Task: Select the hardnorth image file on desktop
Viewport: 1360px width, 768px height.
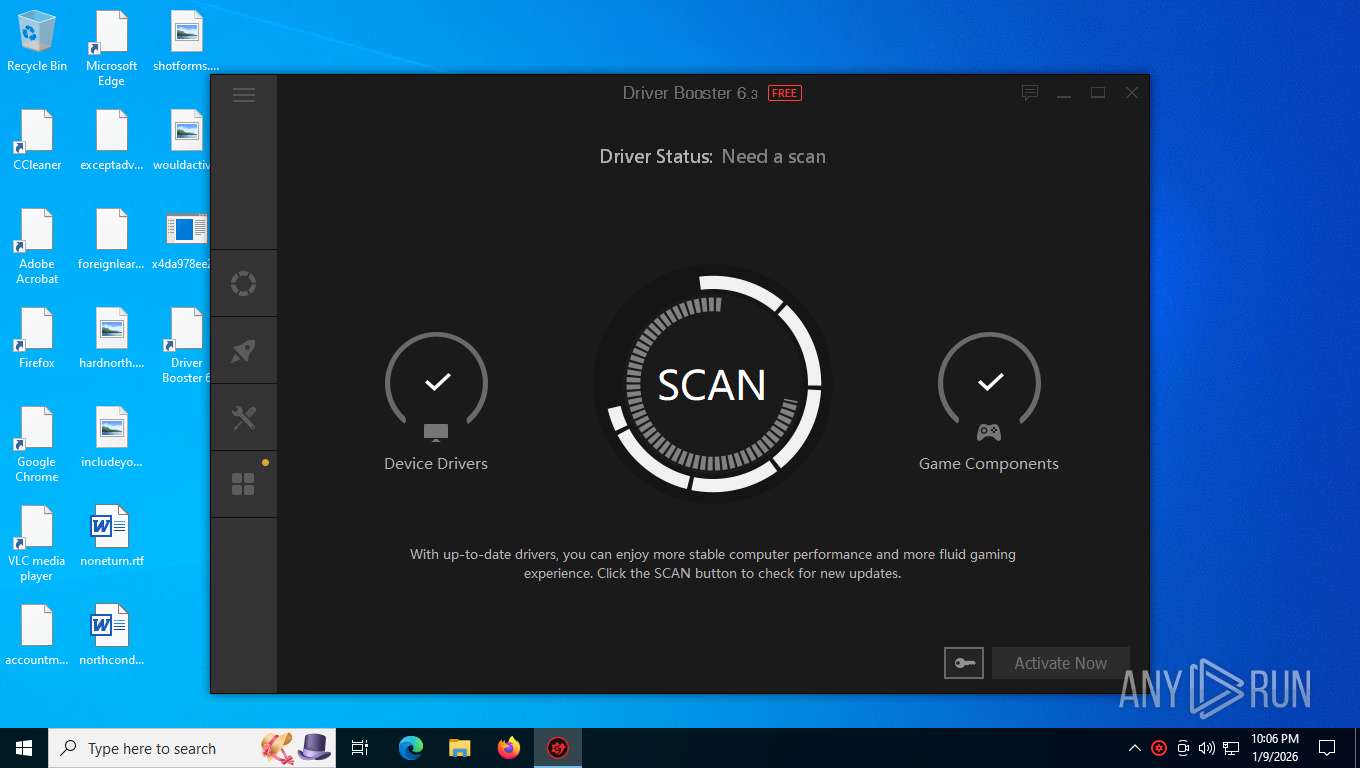Action: 112,339
